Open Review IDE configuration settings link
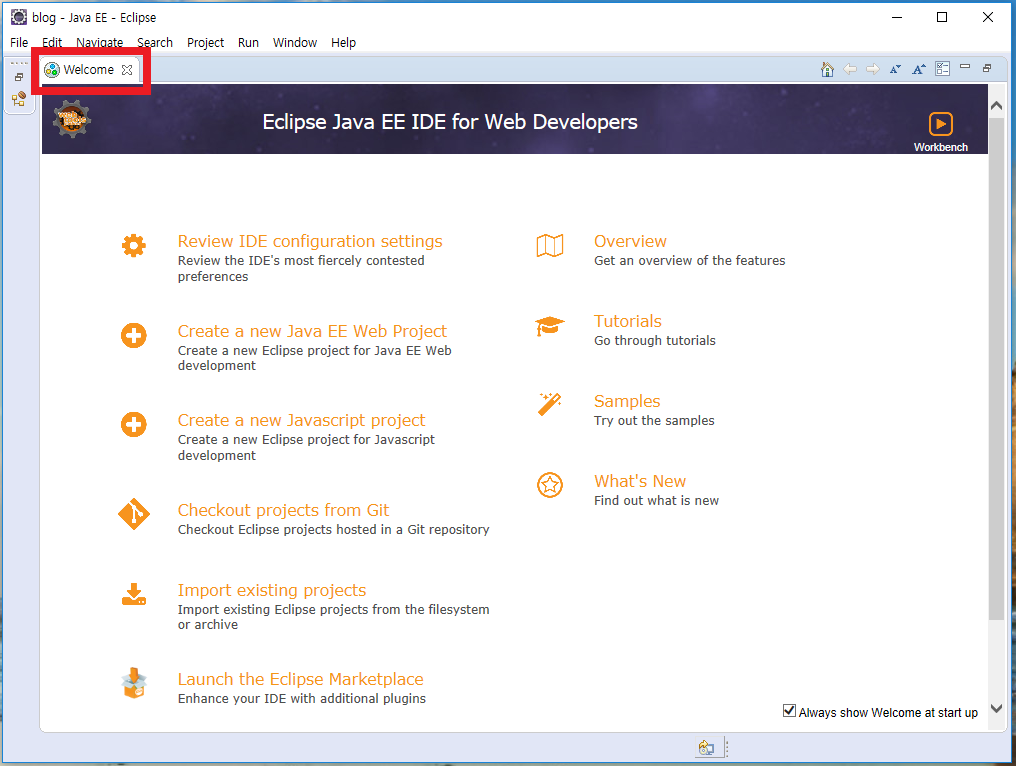 pyautogui.click(x=310, y=242)
